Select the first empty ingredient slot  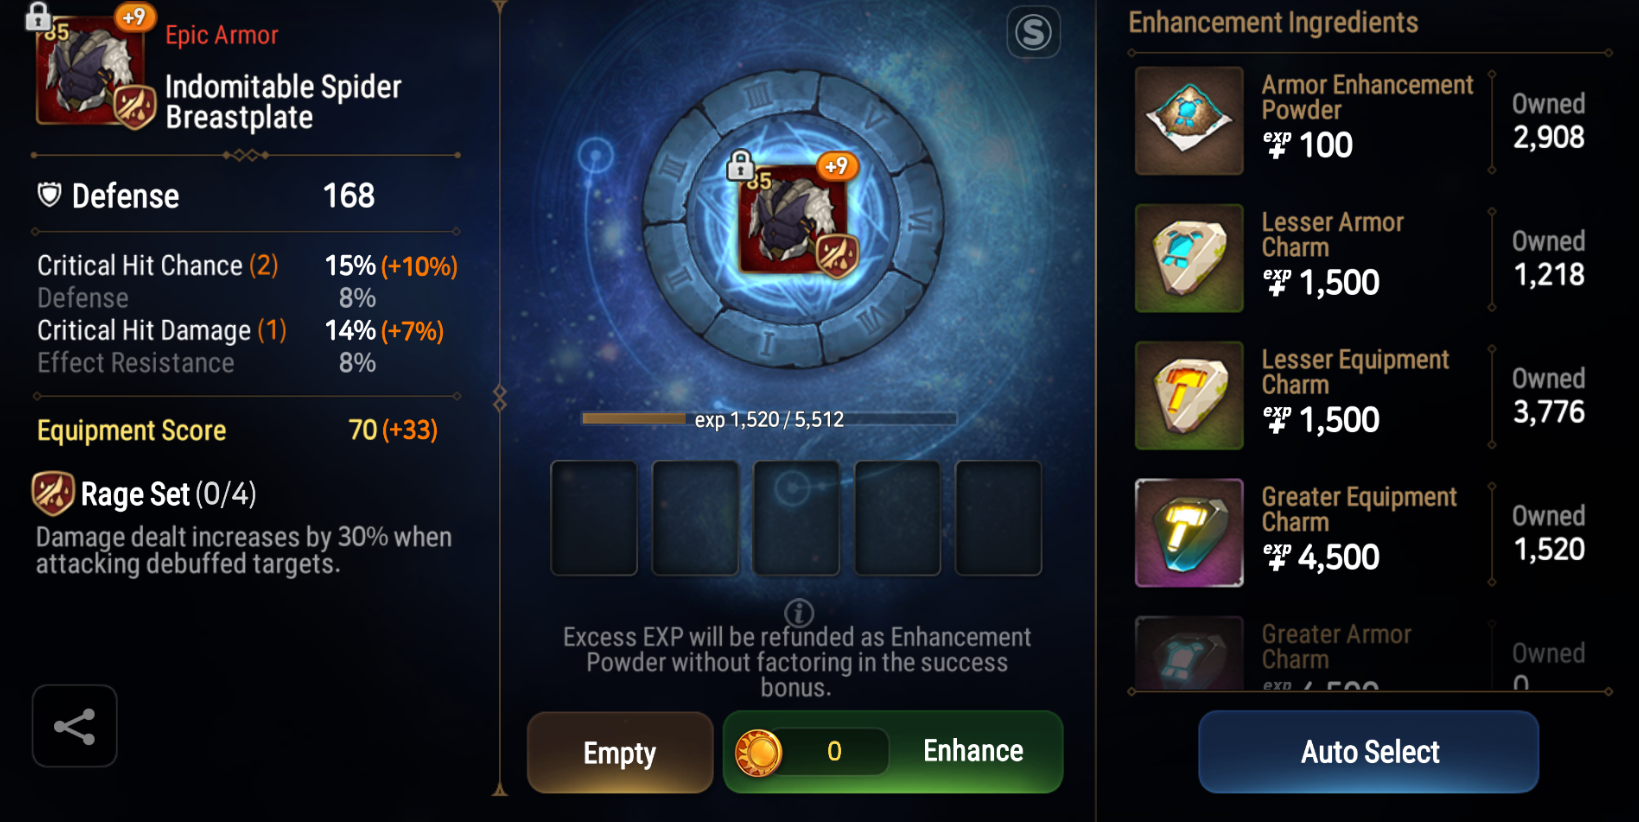594,518
